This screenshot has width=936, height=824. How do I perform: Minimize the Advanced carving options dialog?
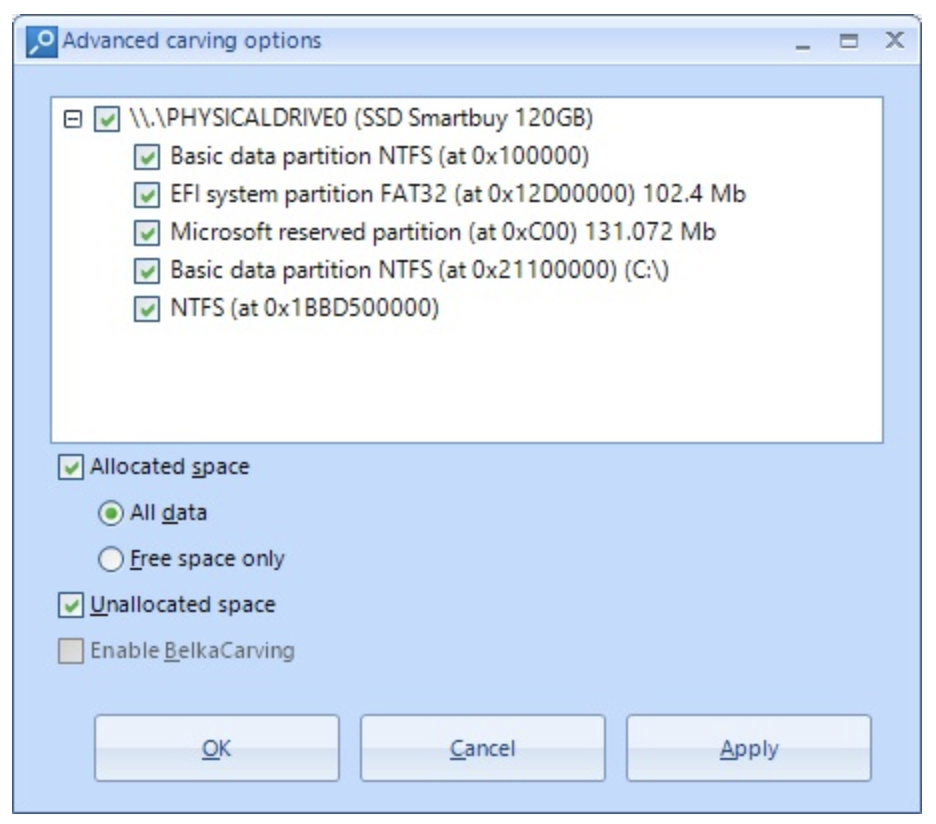(803, 42)
